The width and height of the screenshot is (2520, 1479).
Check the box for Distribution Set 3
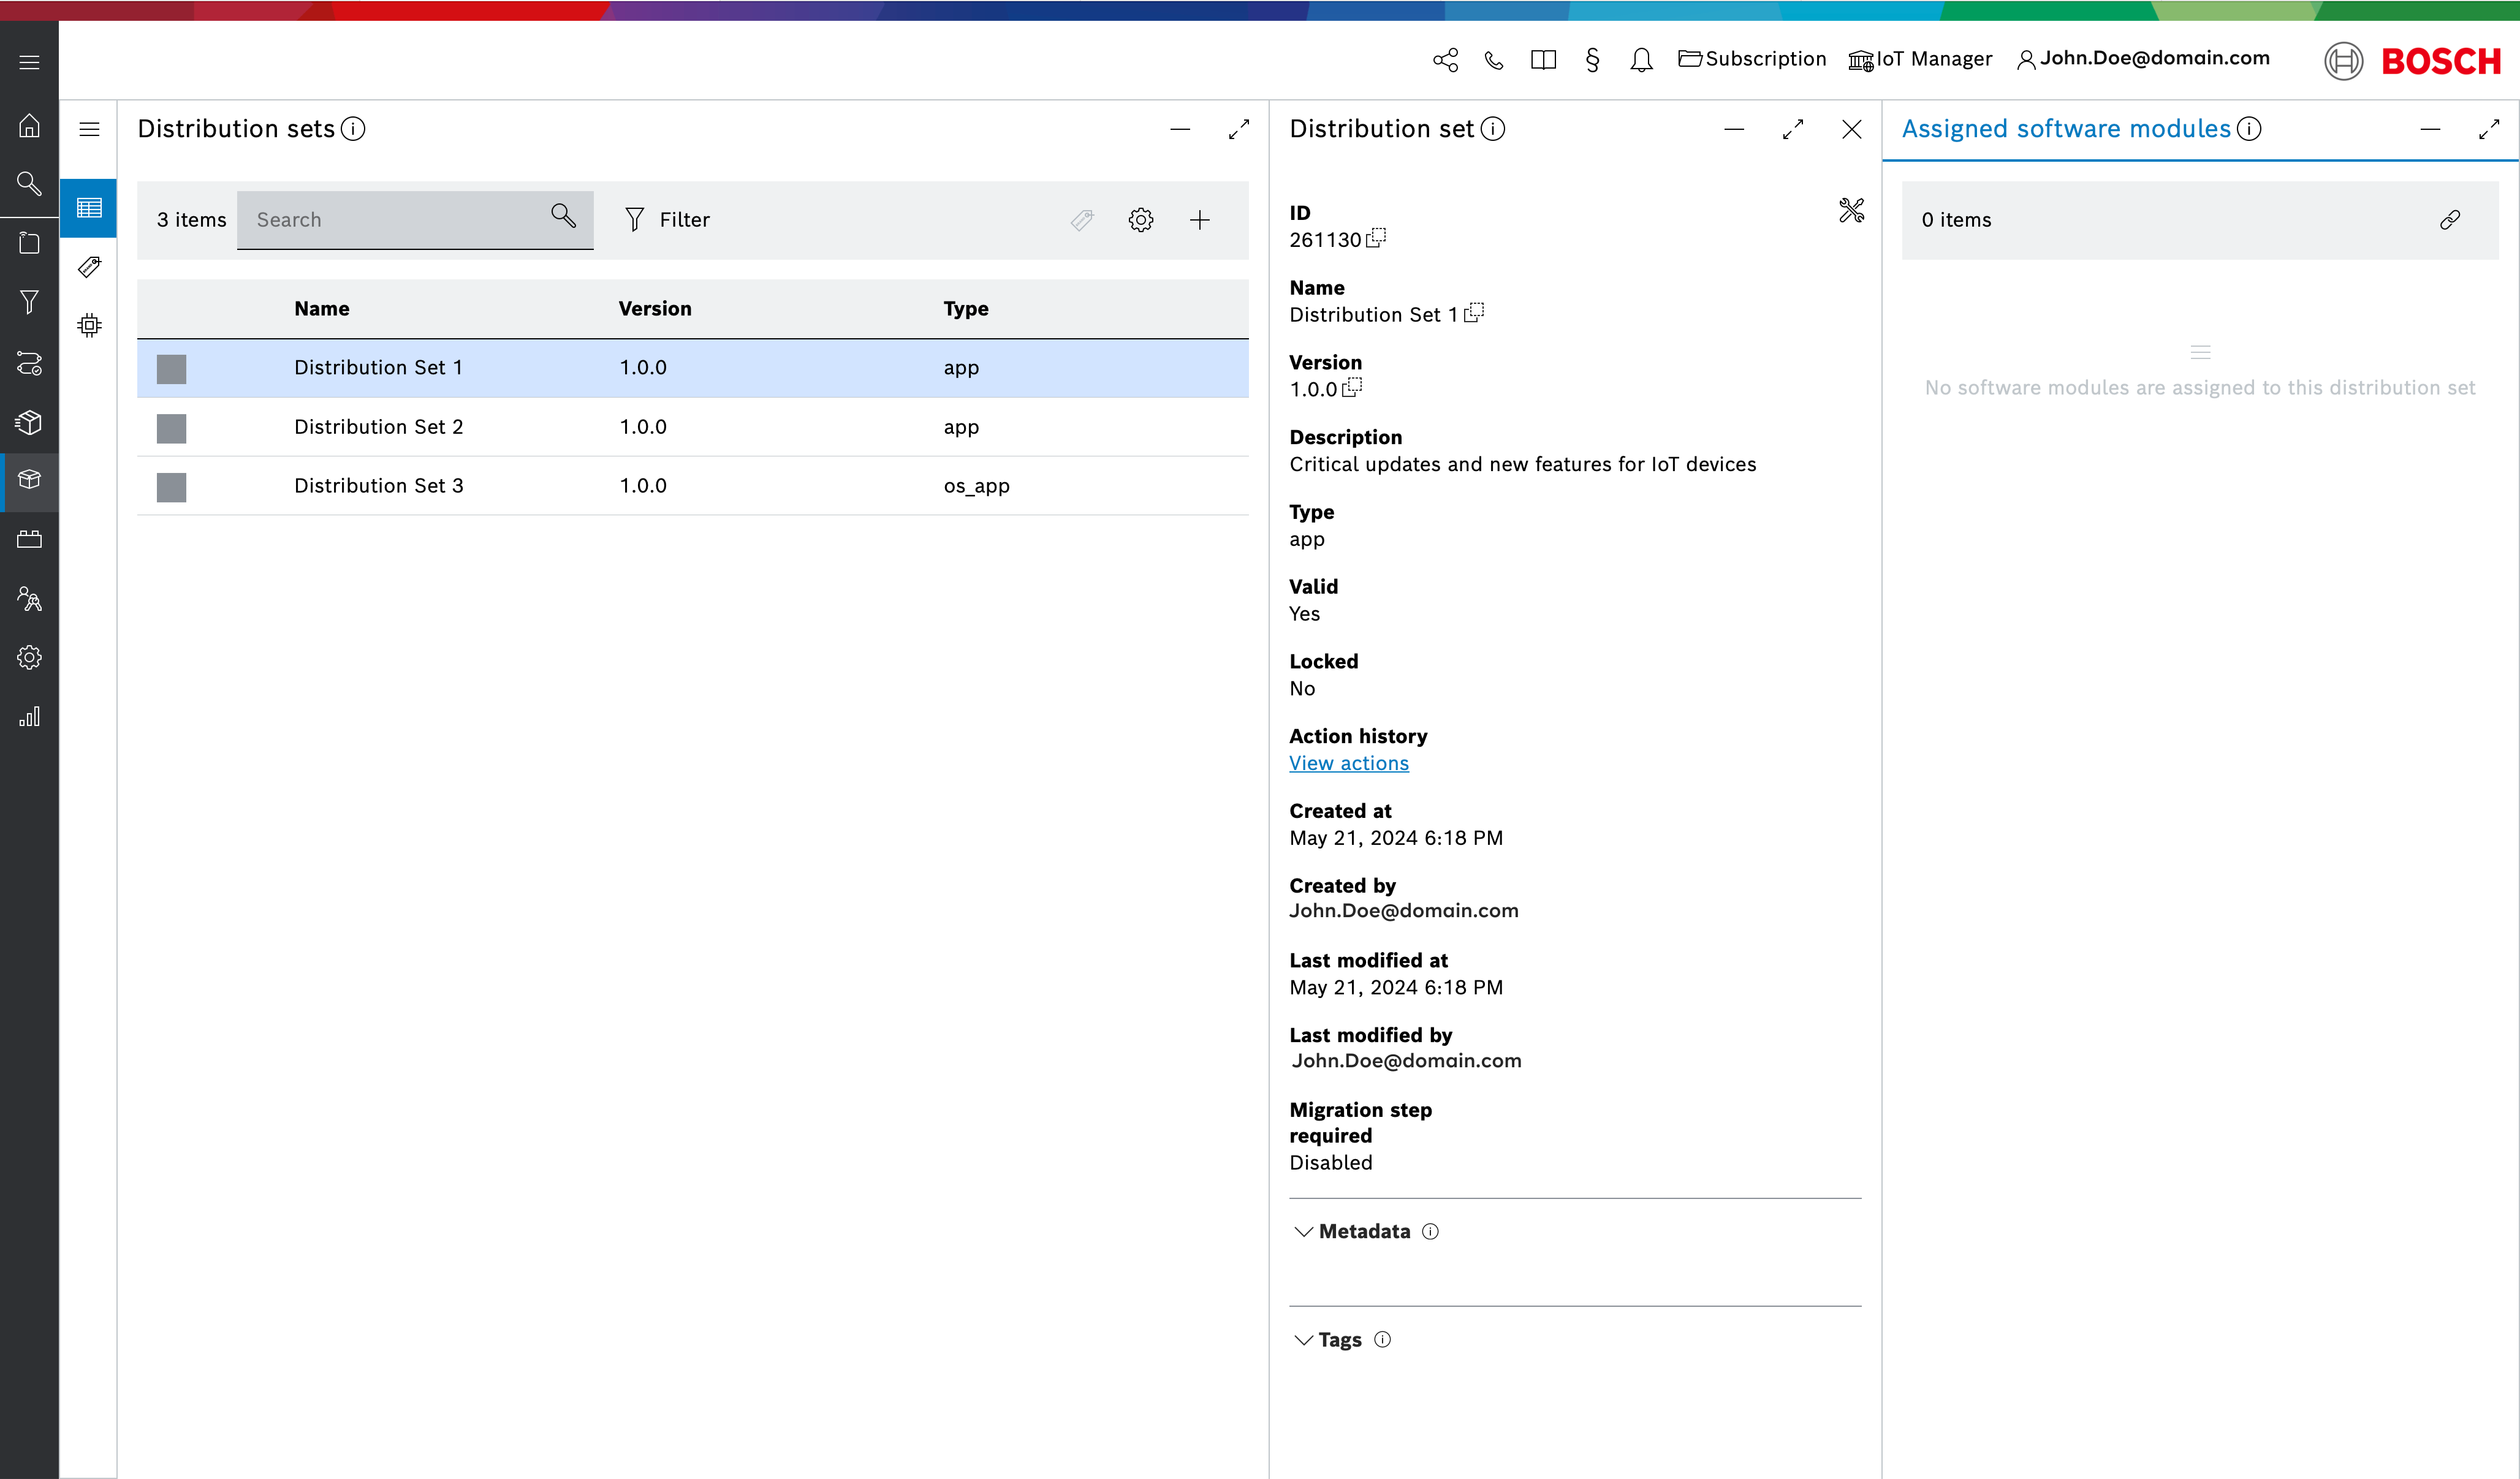(171, 487)
